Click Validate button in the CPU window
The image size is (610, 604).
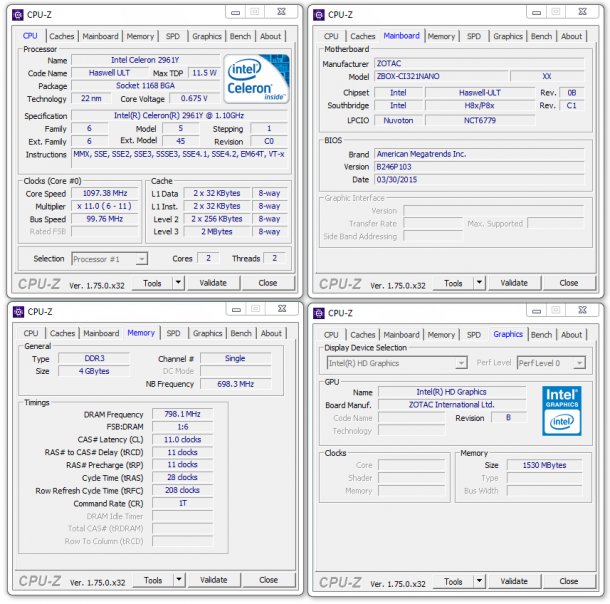click(x=213, y=283)
